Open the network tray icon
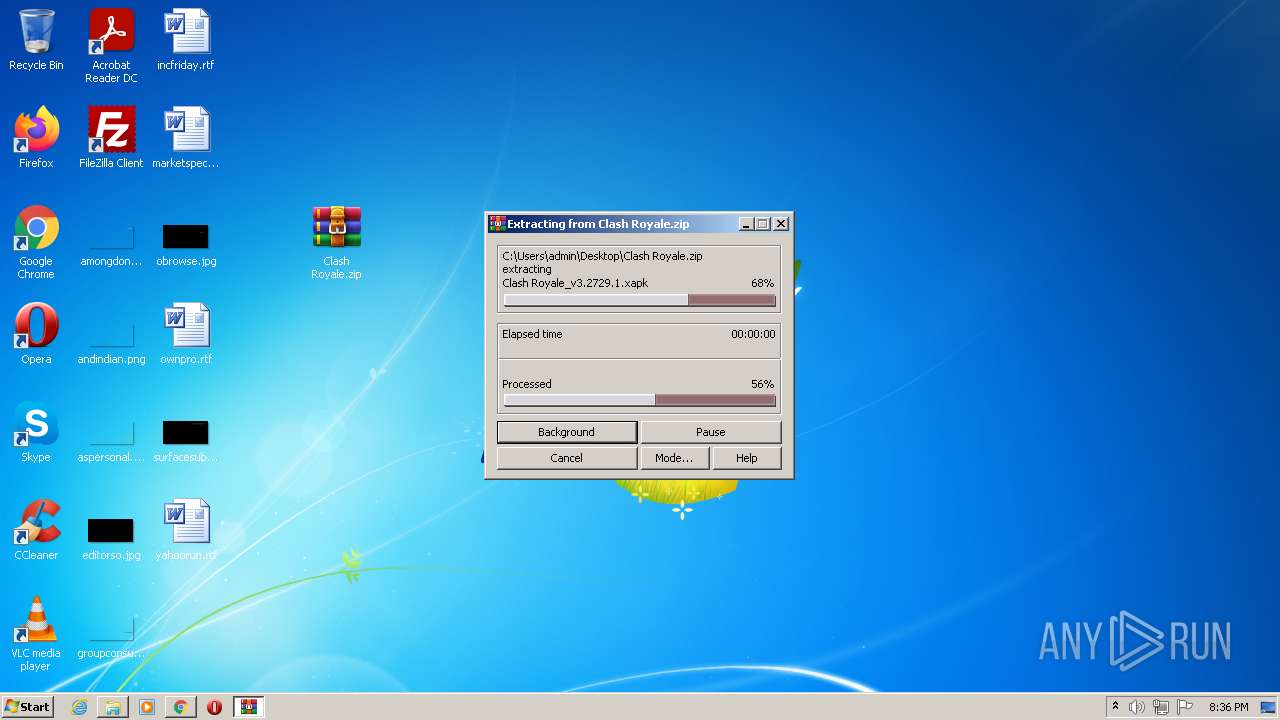Viewport: 1280px width, 720px height. pyautogui.click(x=1161, y=707)
